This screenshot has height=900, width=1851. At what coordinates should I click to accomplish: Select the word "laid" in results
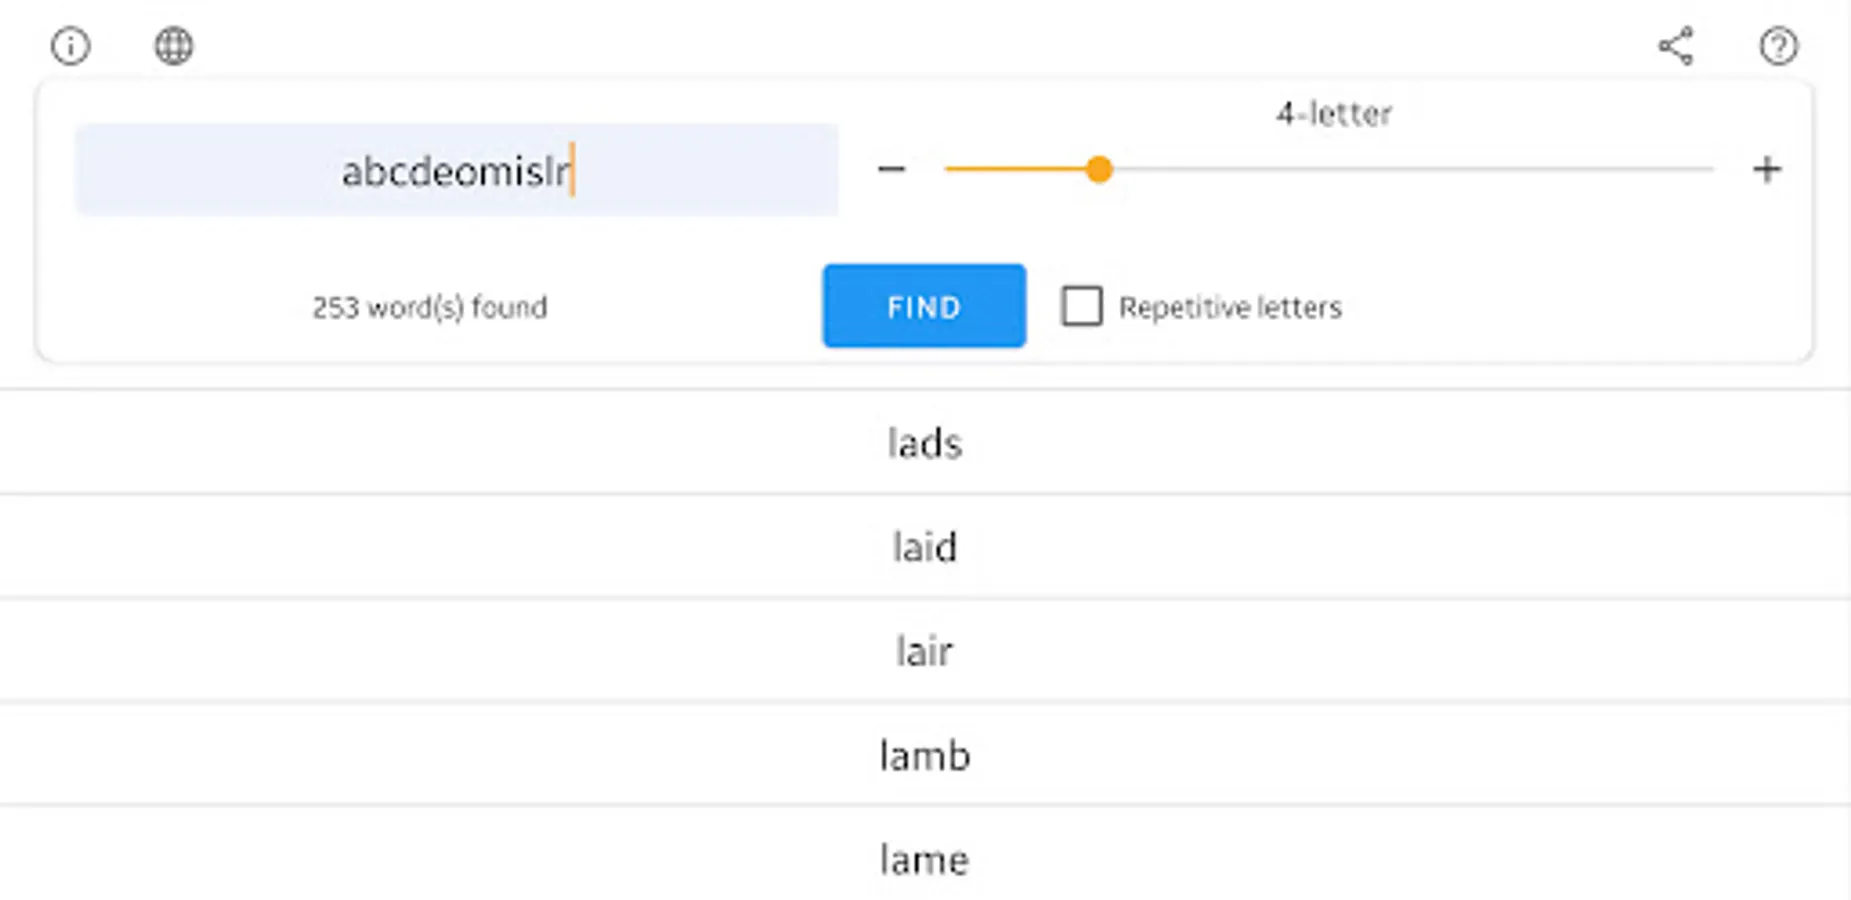point(925,547)
